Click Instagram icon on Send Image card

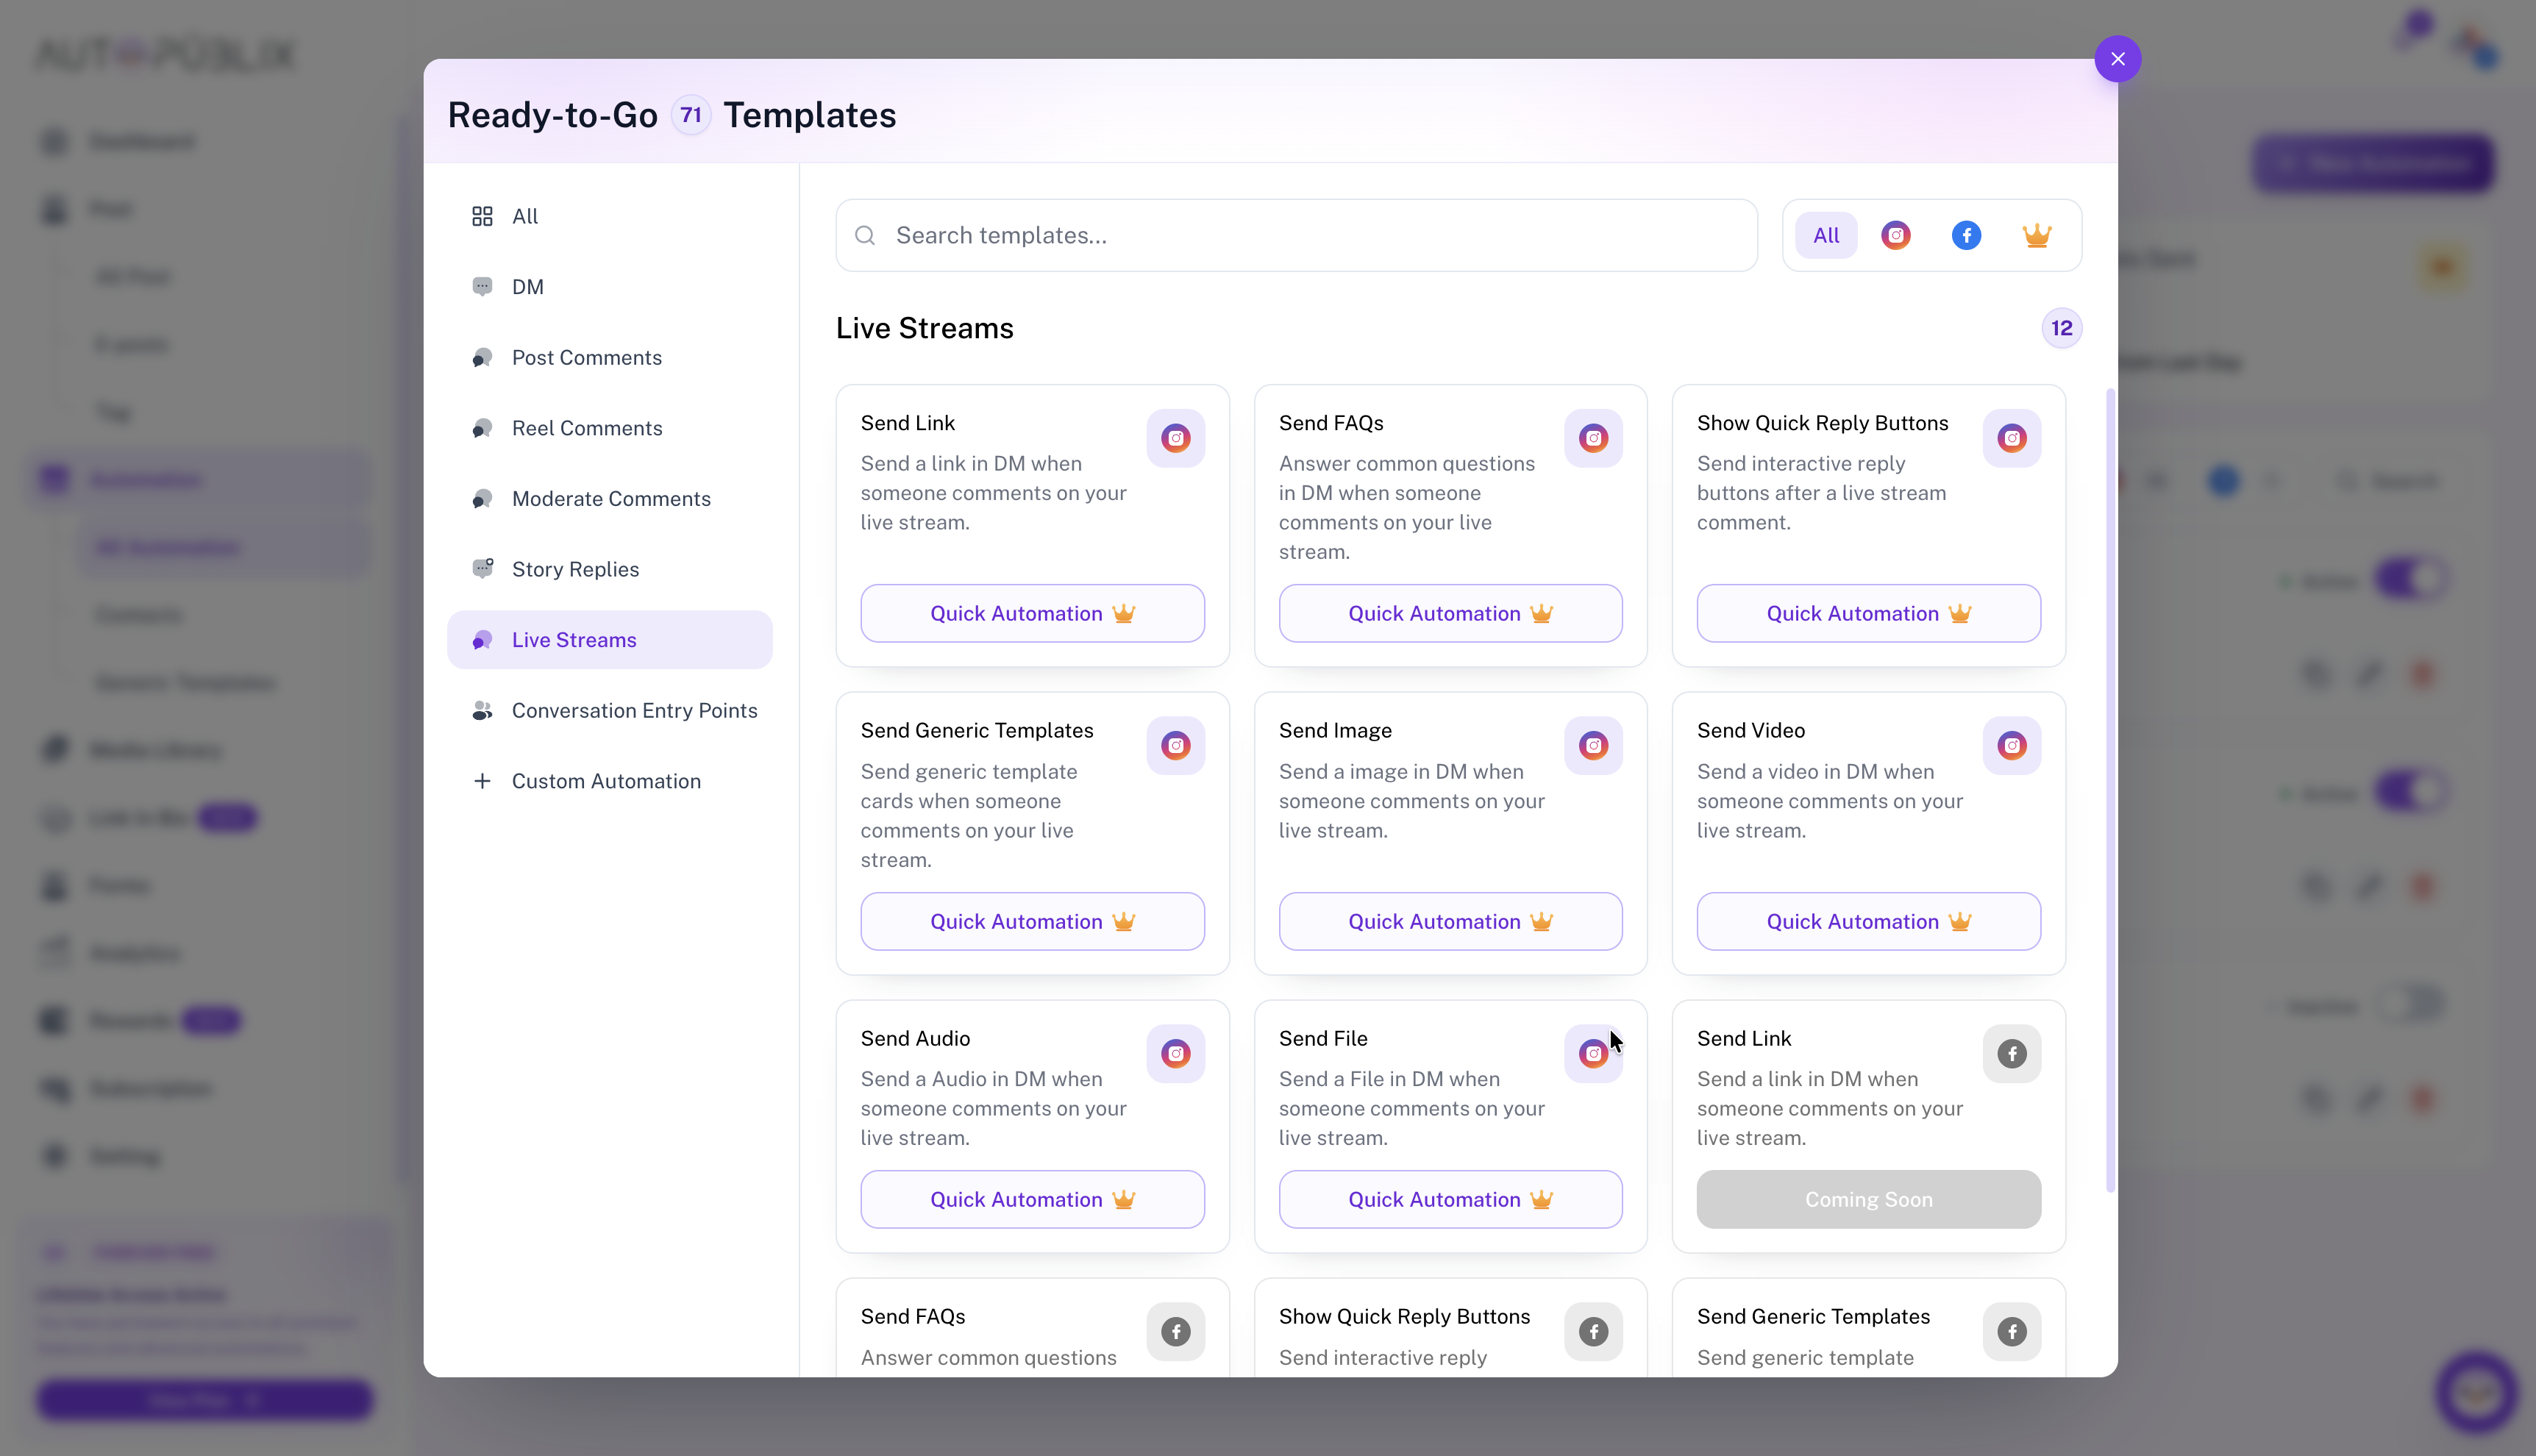(x=1593, y=746)
